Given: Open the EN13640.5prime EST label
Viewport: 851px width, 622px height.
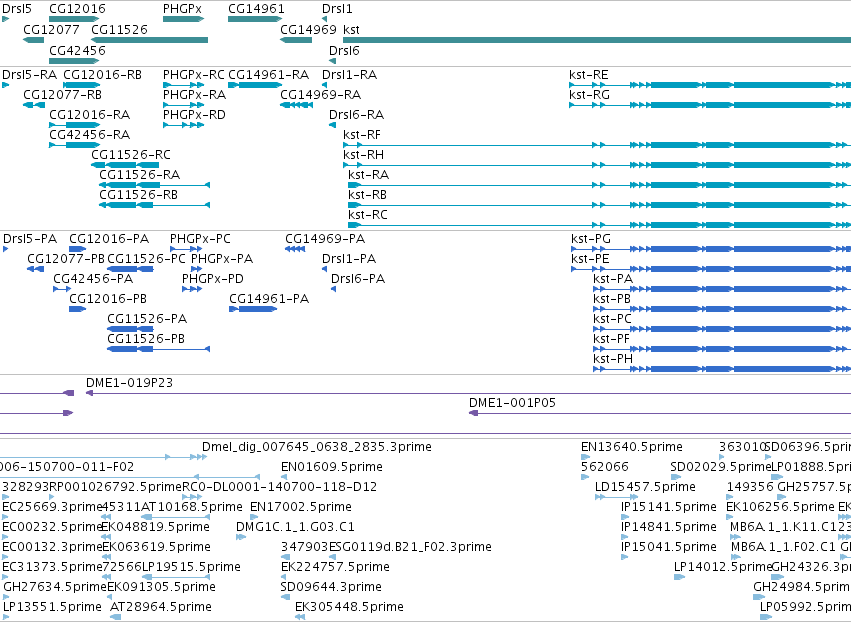Looking at the screenshot, I should click(x=632, y=447).
